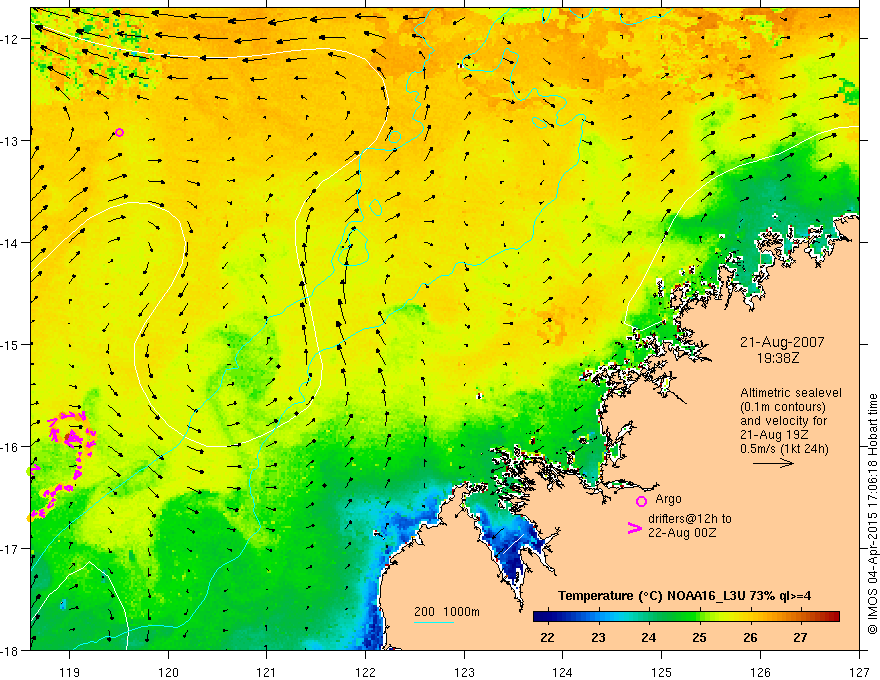Click the latitude axis label '-16'
The width and height of the screenshot is (880, 680).
(11, 447)
